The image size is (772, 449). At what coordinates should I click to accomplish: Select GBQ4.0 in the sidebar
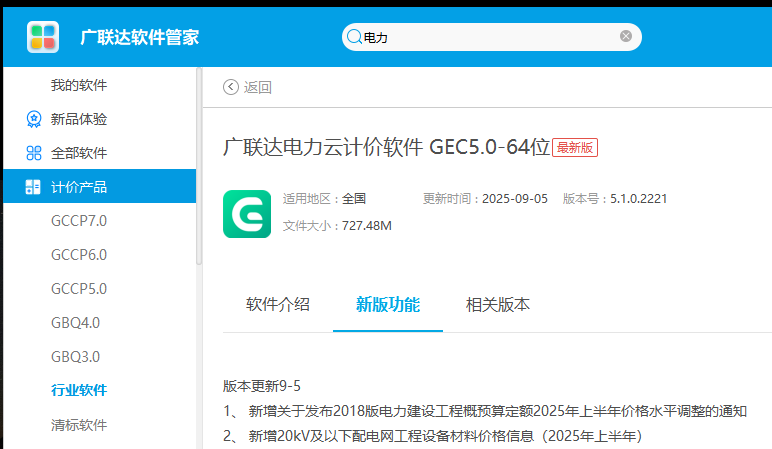click(x=75, y=323)
